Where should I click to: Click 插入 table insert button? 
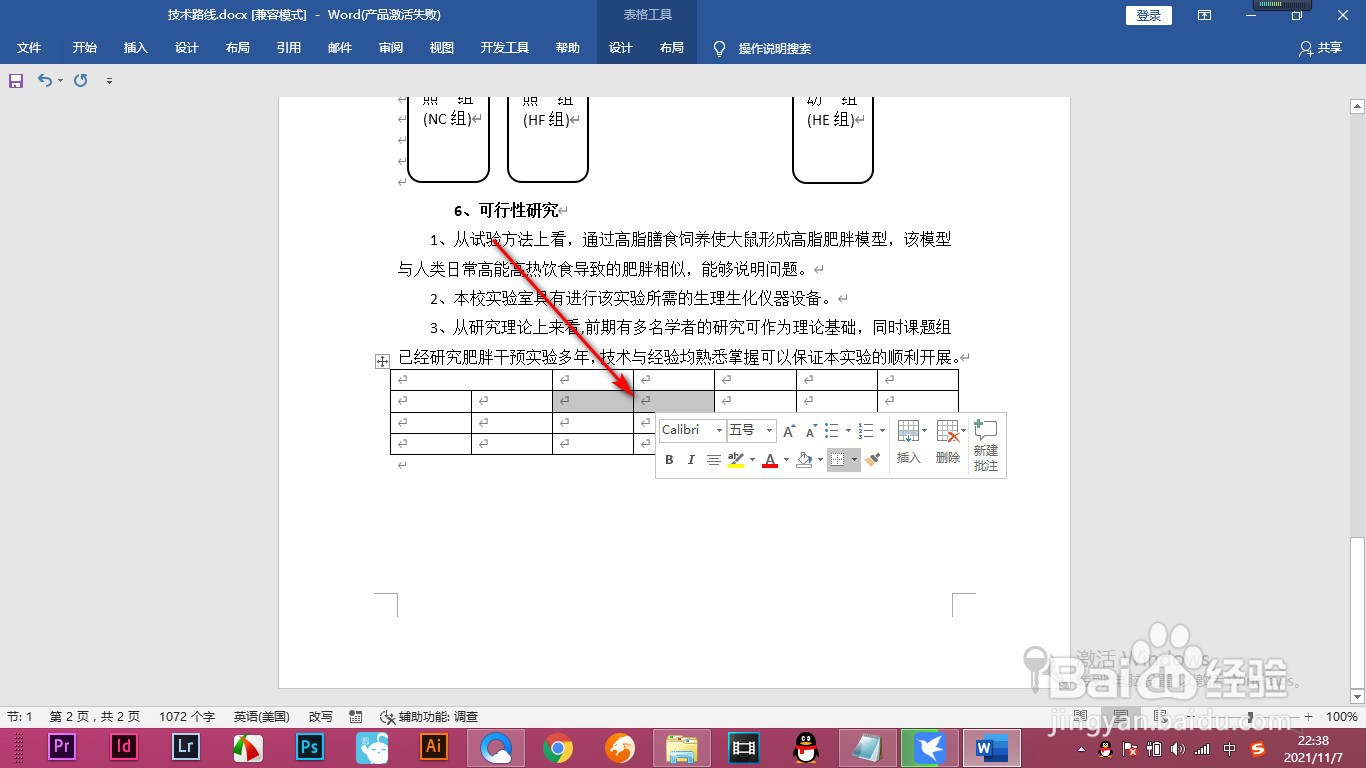[909, 442]
